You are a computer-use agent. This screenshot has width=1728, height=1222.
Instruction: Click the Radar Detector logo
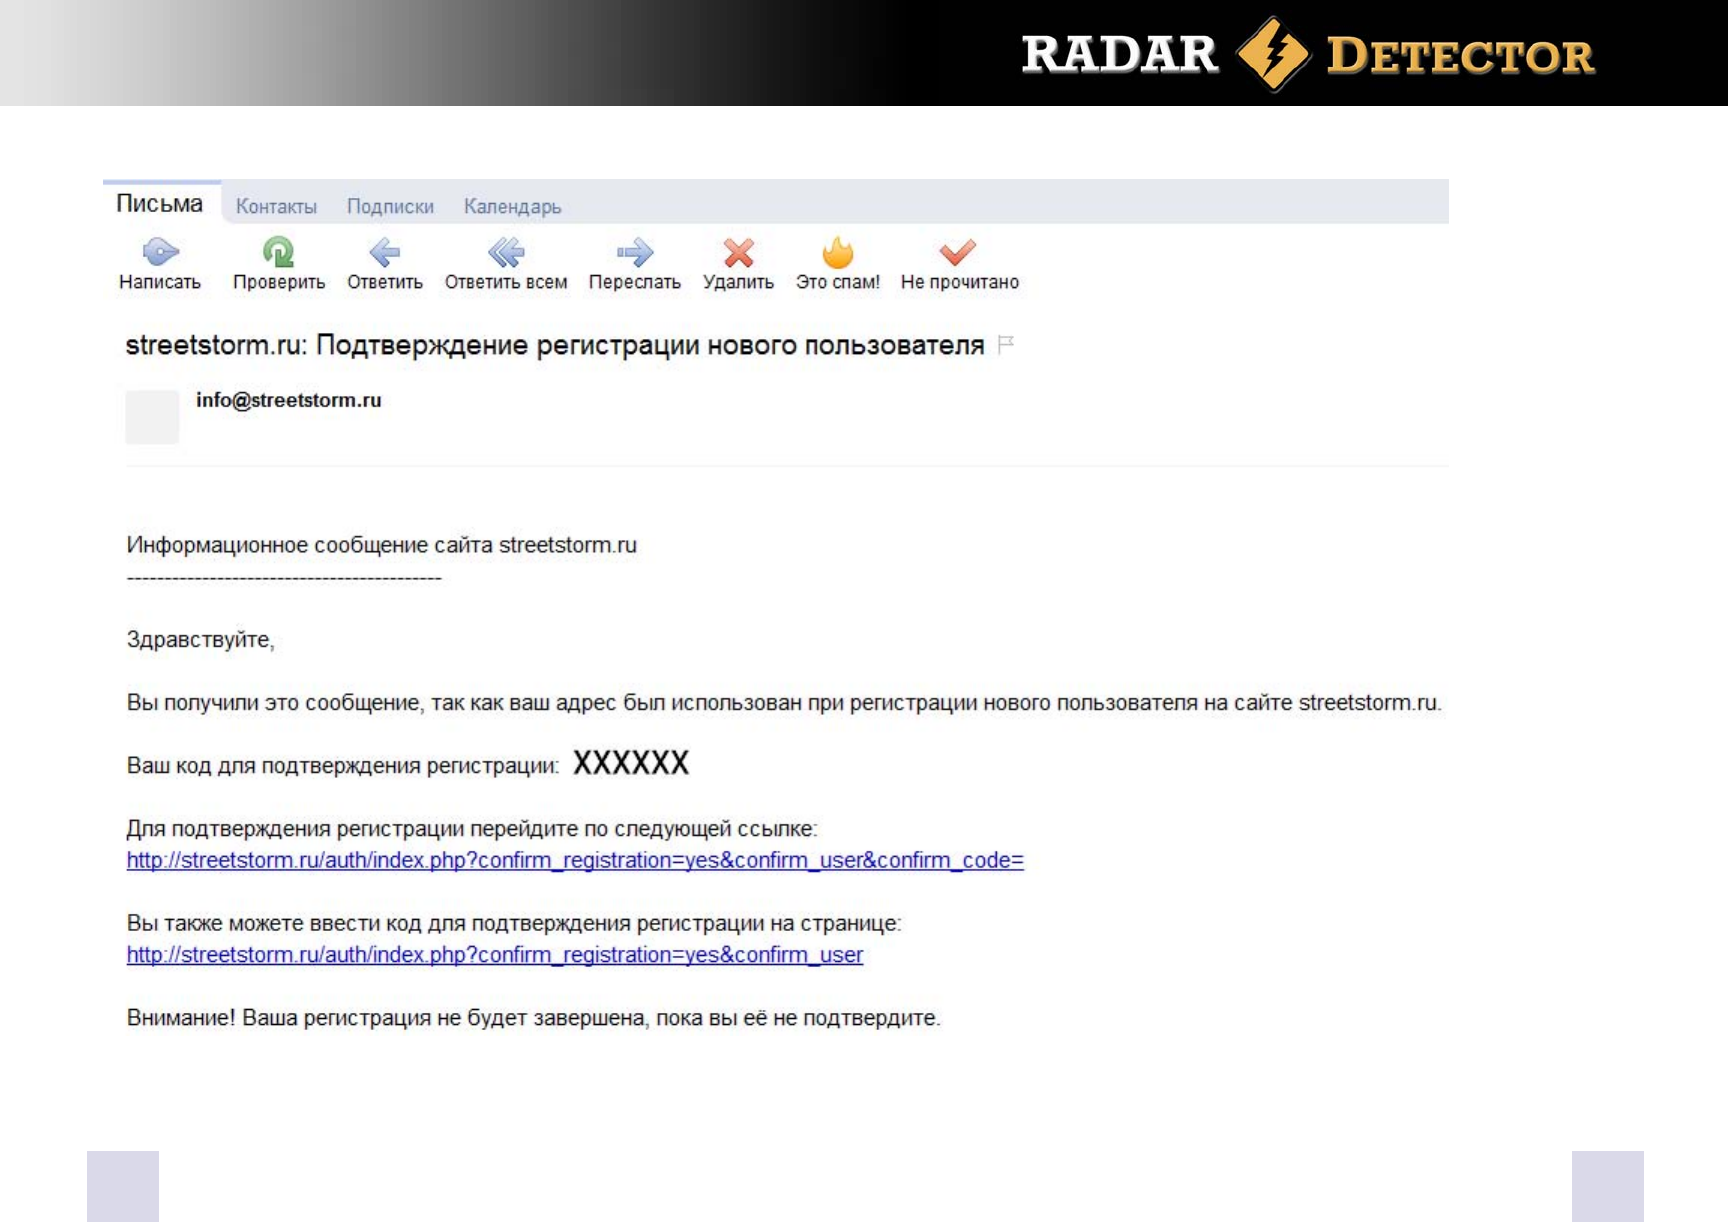(x=1307, y=54)
